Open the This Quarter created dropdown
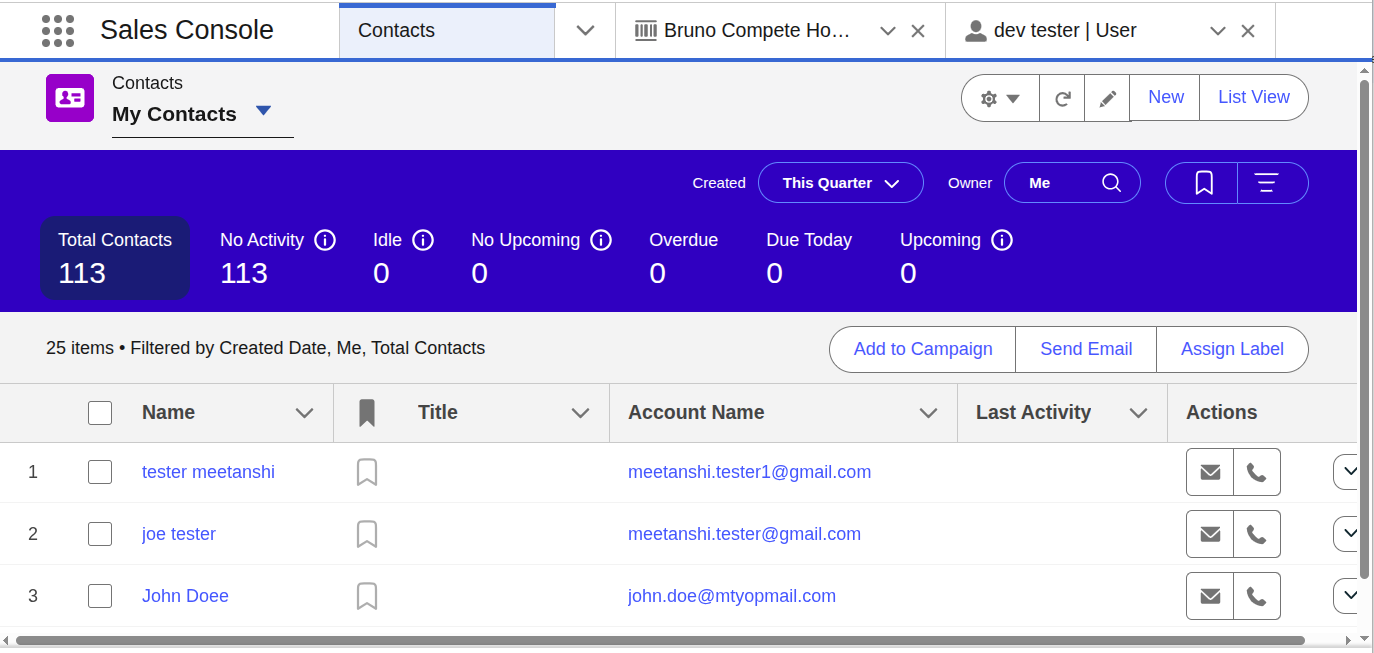Image resolution: width=1374 pixels, height=653 pixels. pos(841,183)
